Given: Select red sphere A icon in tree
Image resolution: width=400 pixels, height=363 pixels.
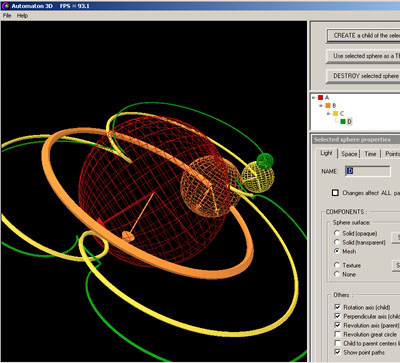Looking at the screenshot, I should click(320, 98).
